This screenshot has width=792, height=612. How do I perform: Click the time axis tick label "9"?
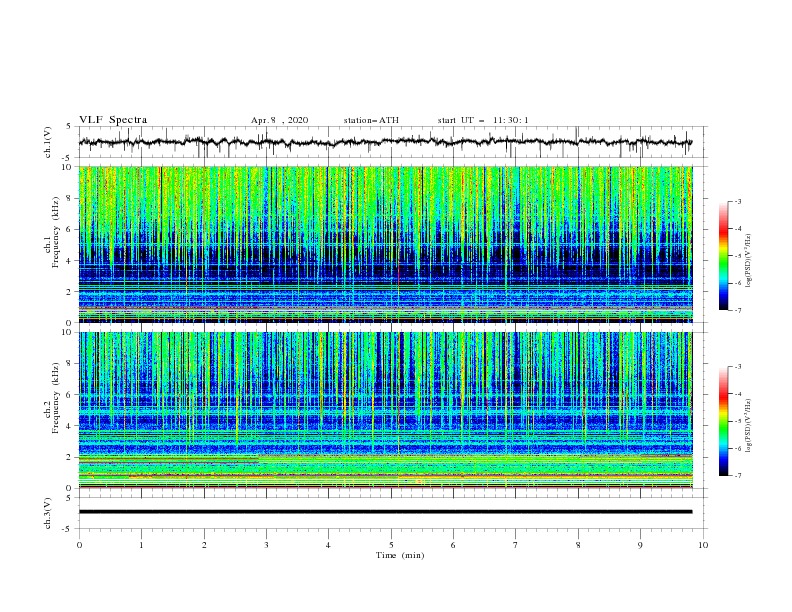tap(640, 545)
